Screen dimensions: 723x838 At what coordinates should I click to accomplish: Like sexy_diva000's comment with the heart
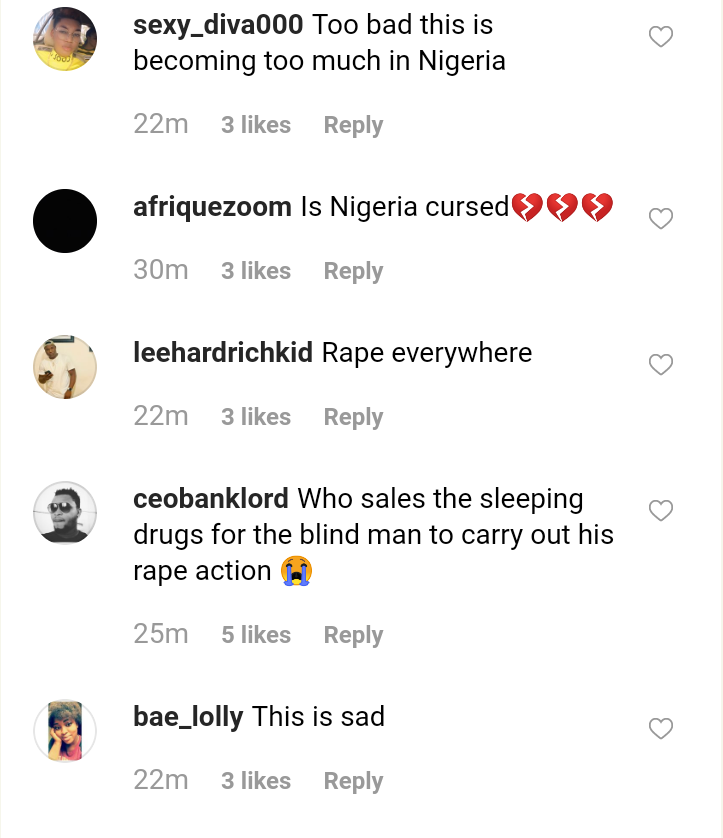(x=661, y=38)
